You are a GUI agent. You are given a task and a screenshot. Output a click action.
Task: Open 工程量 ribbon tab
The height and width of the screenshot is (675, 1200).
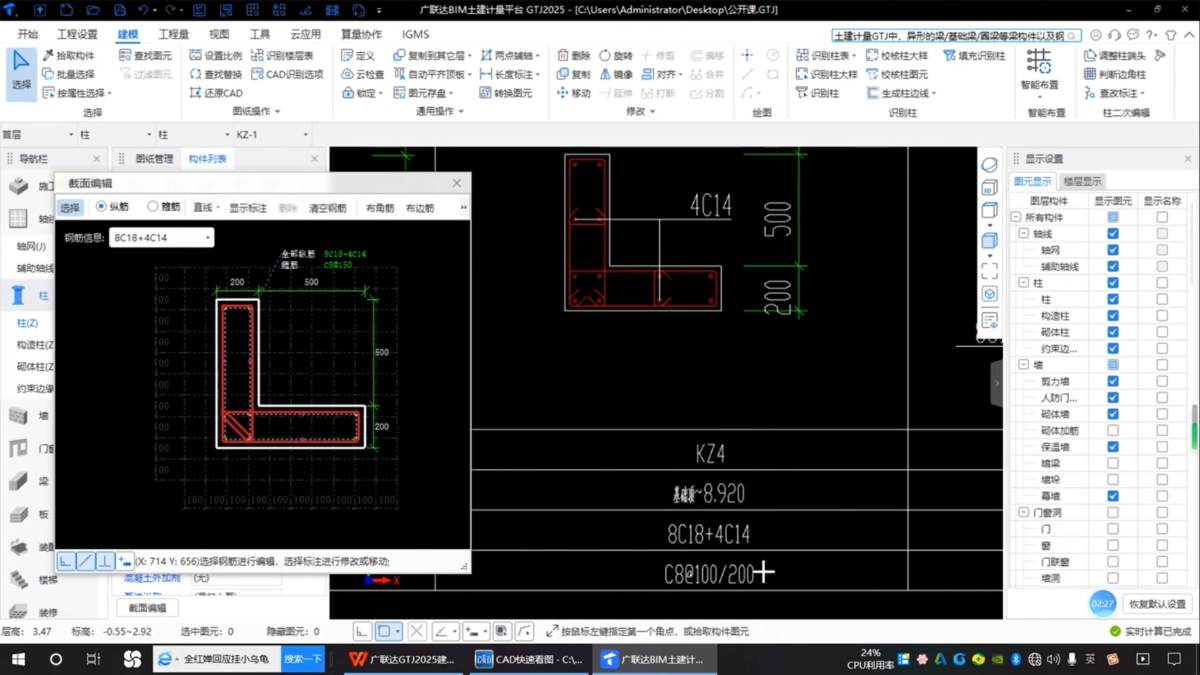[x=173, y=34]
